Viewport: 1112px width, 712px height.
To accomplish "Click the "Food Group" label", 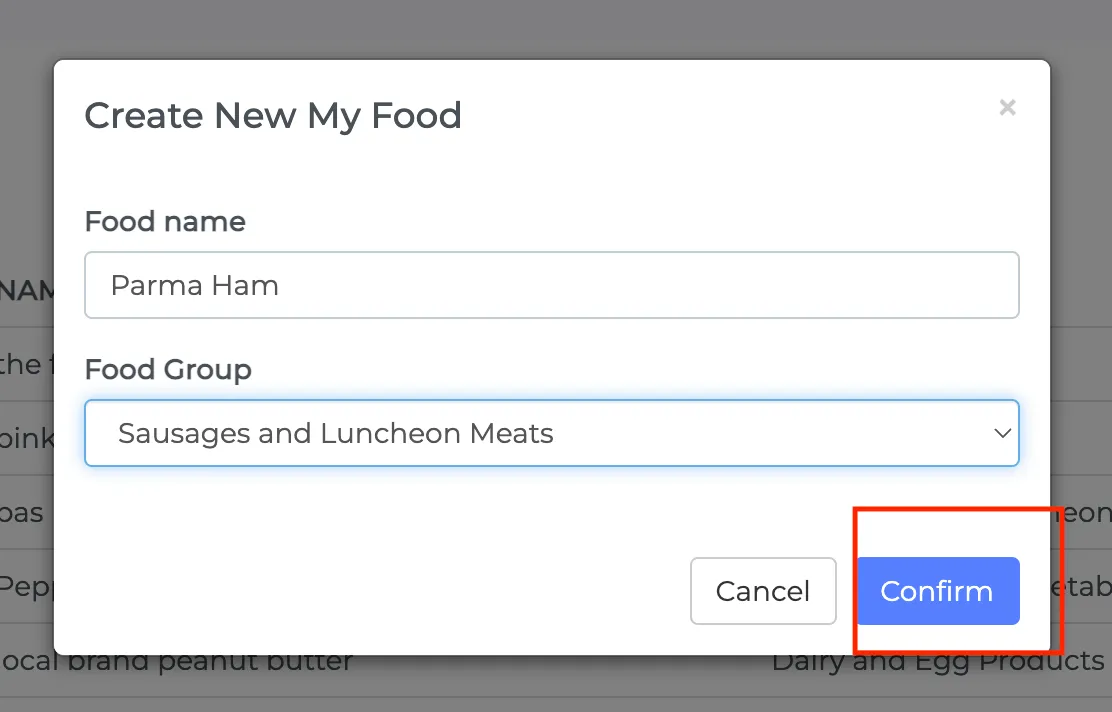I will (168, 370).
